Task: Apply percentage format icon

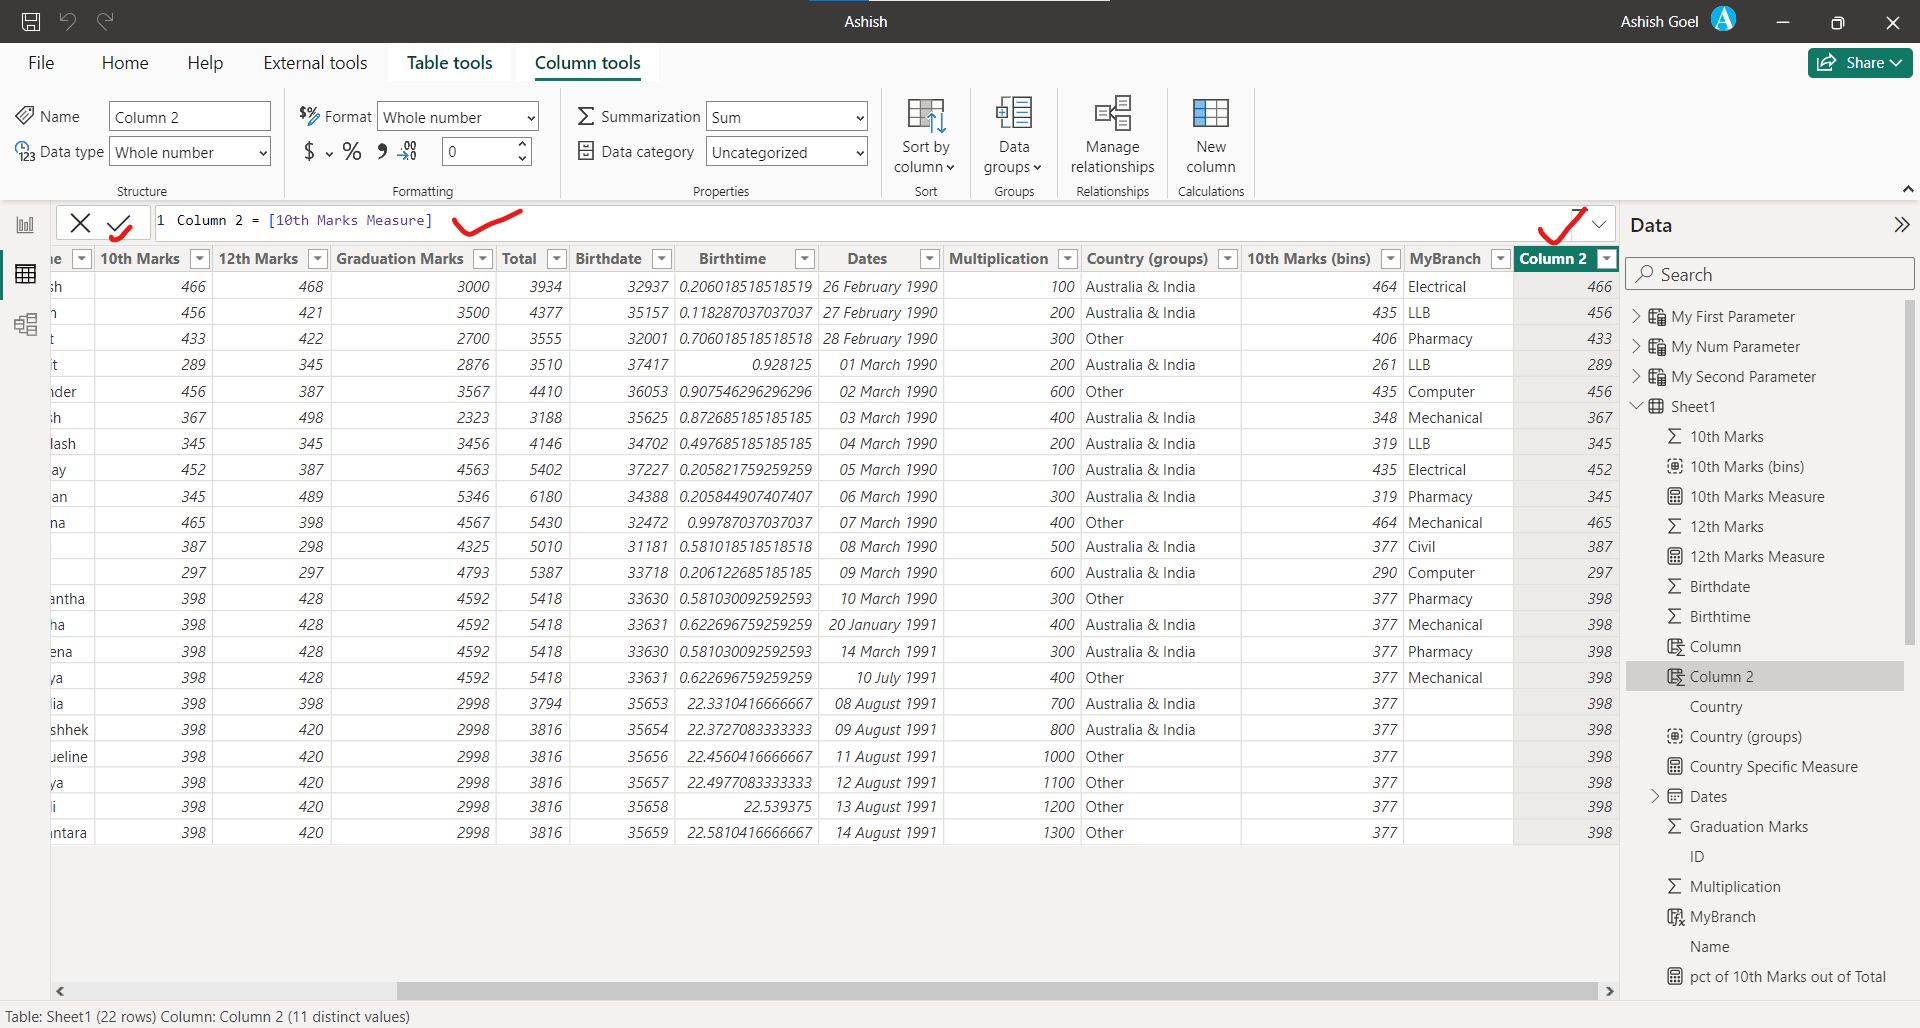Action: tap(352, 152)
